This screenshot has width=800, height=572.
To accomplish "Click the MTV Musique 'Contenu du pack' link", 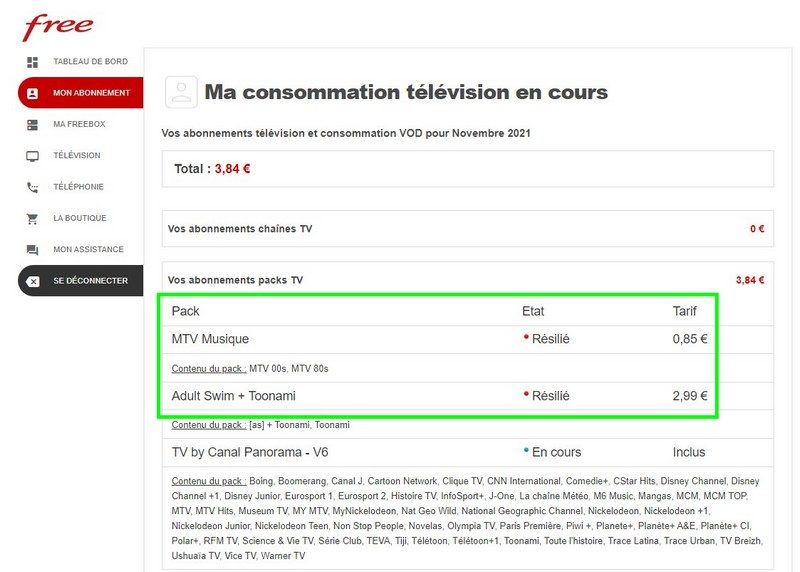I will (209, 368).
